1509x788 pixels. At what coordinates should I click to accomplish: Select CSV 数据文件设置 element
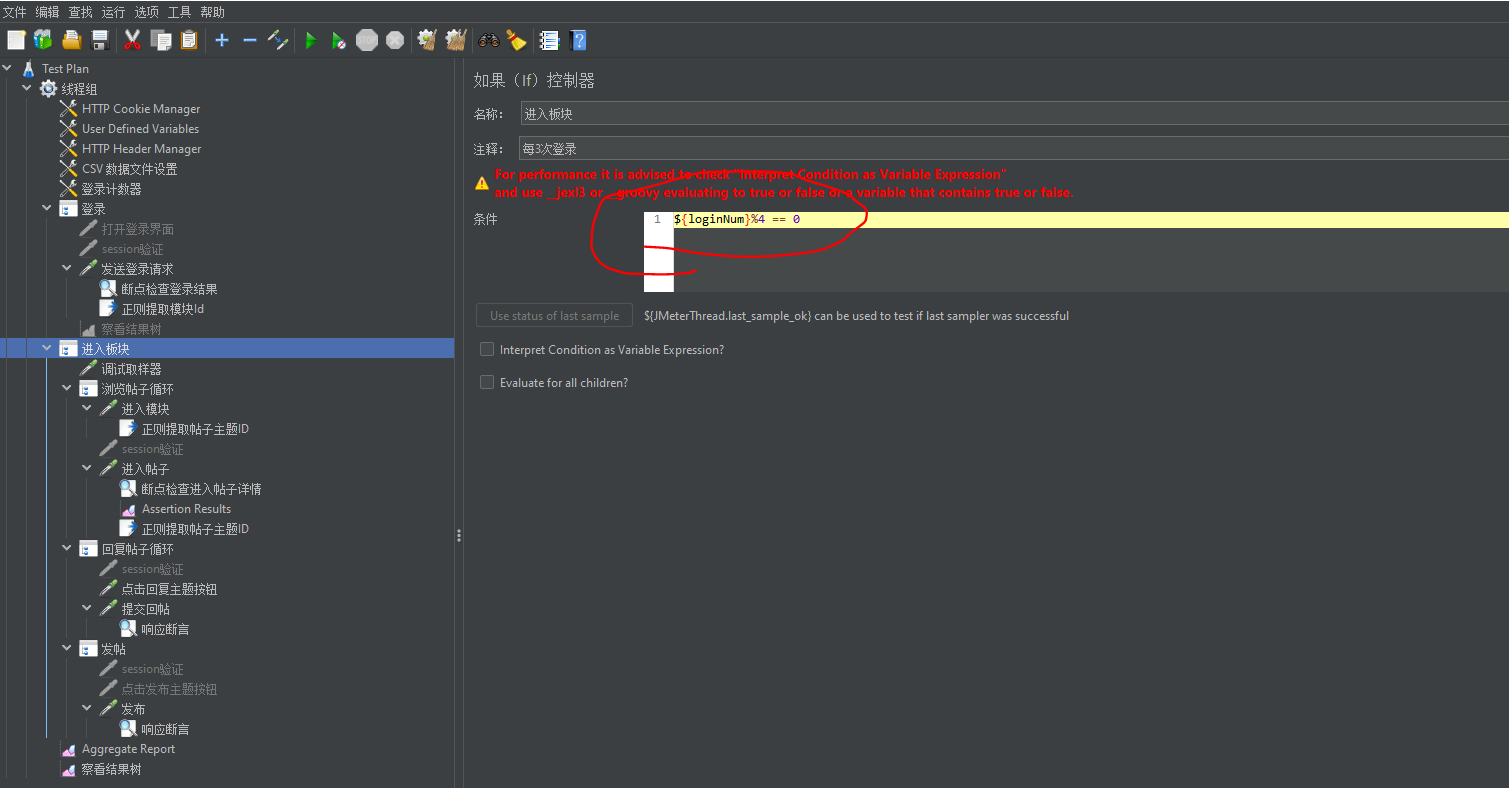129,169
